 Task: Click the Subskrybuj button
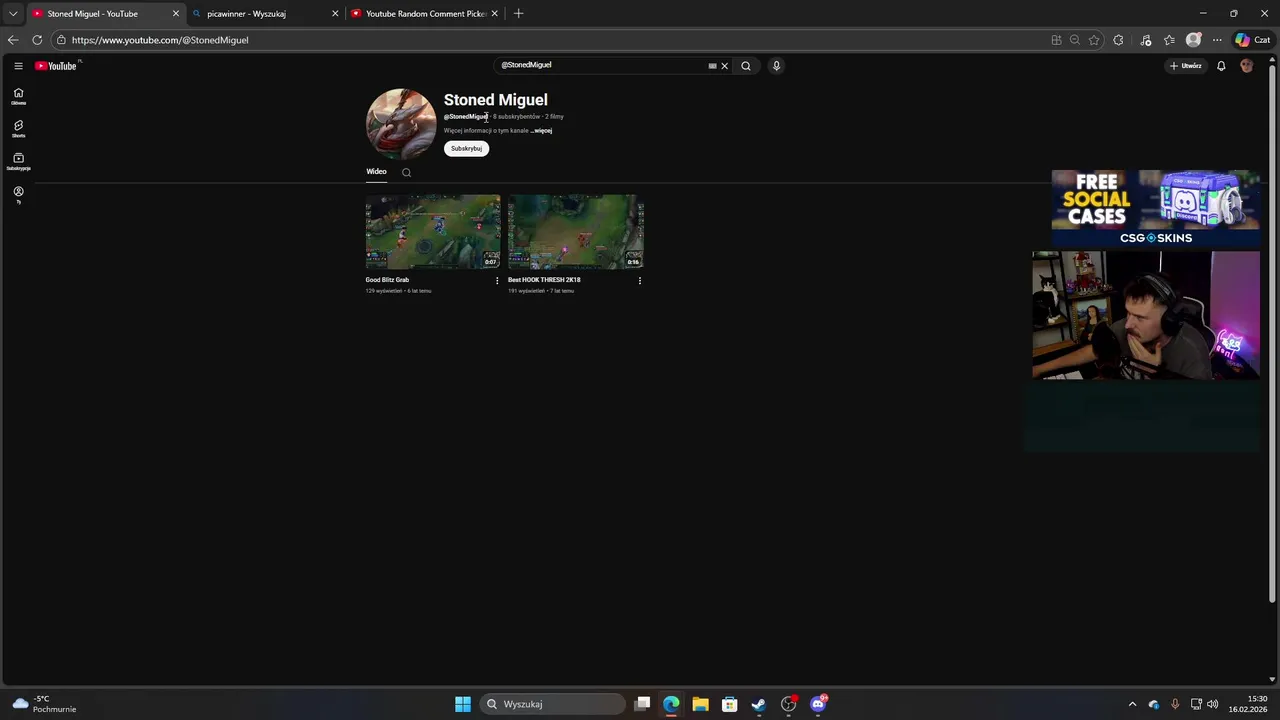pos(466,149)
